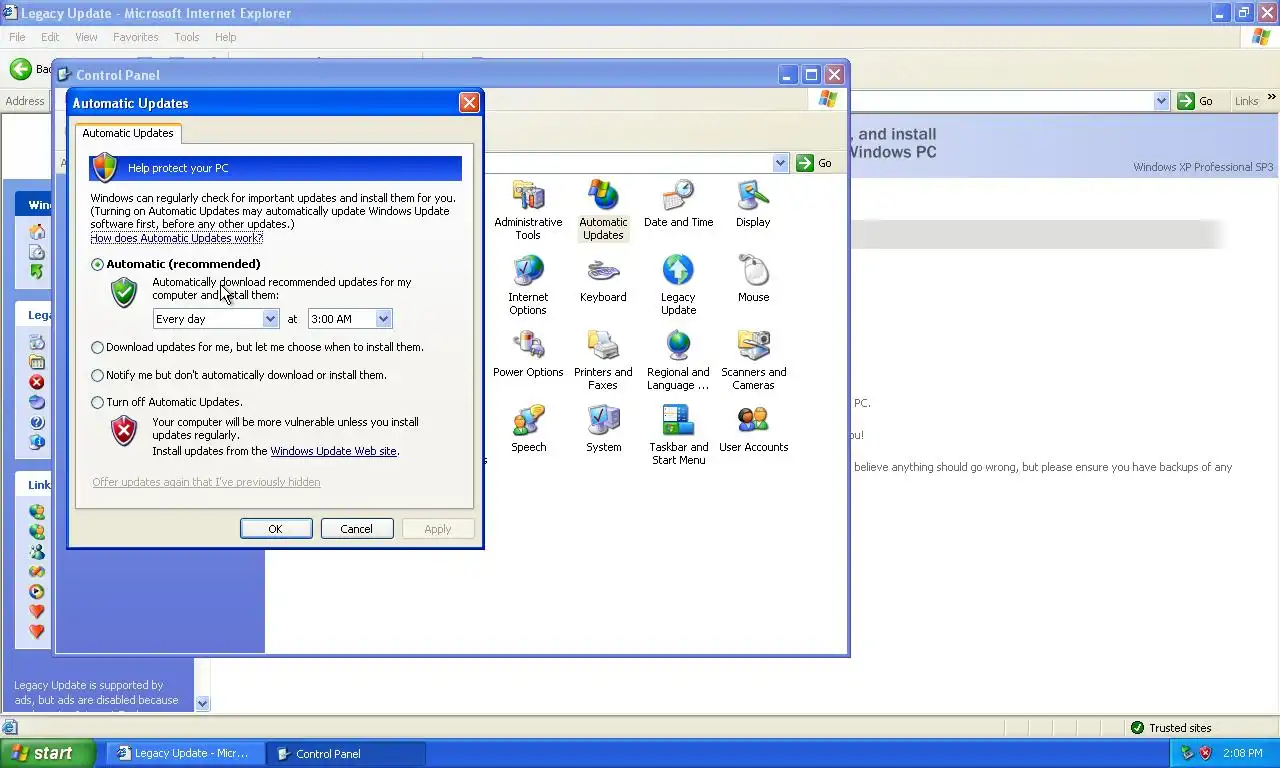Expand the Links toolbar chevron
Image resolution: width=1280 pixels, height=768 pixels.
(x=1271, y=98)
